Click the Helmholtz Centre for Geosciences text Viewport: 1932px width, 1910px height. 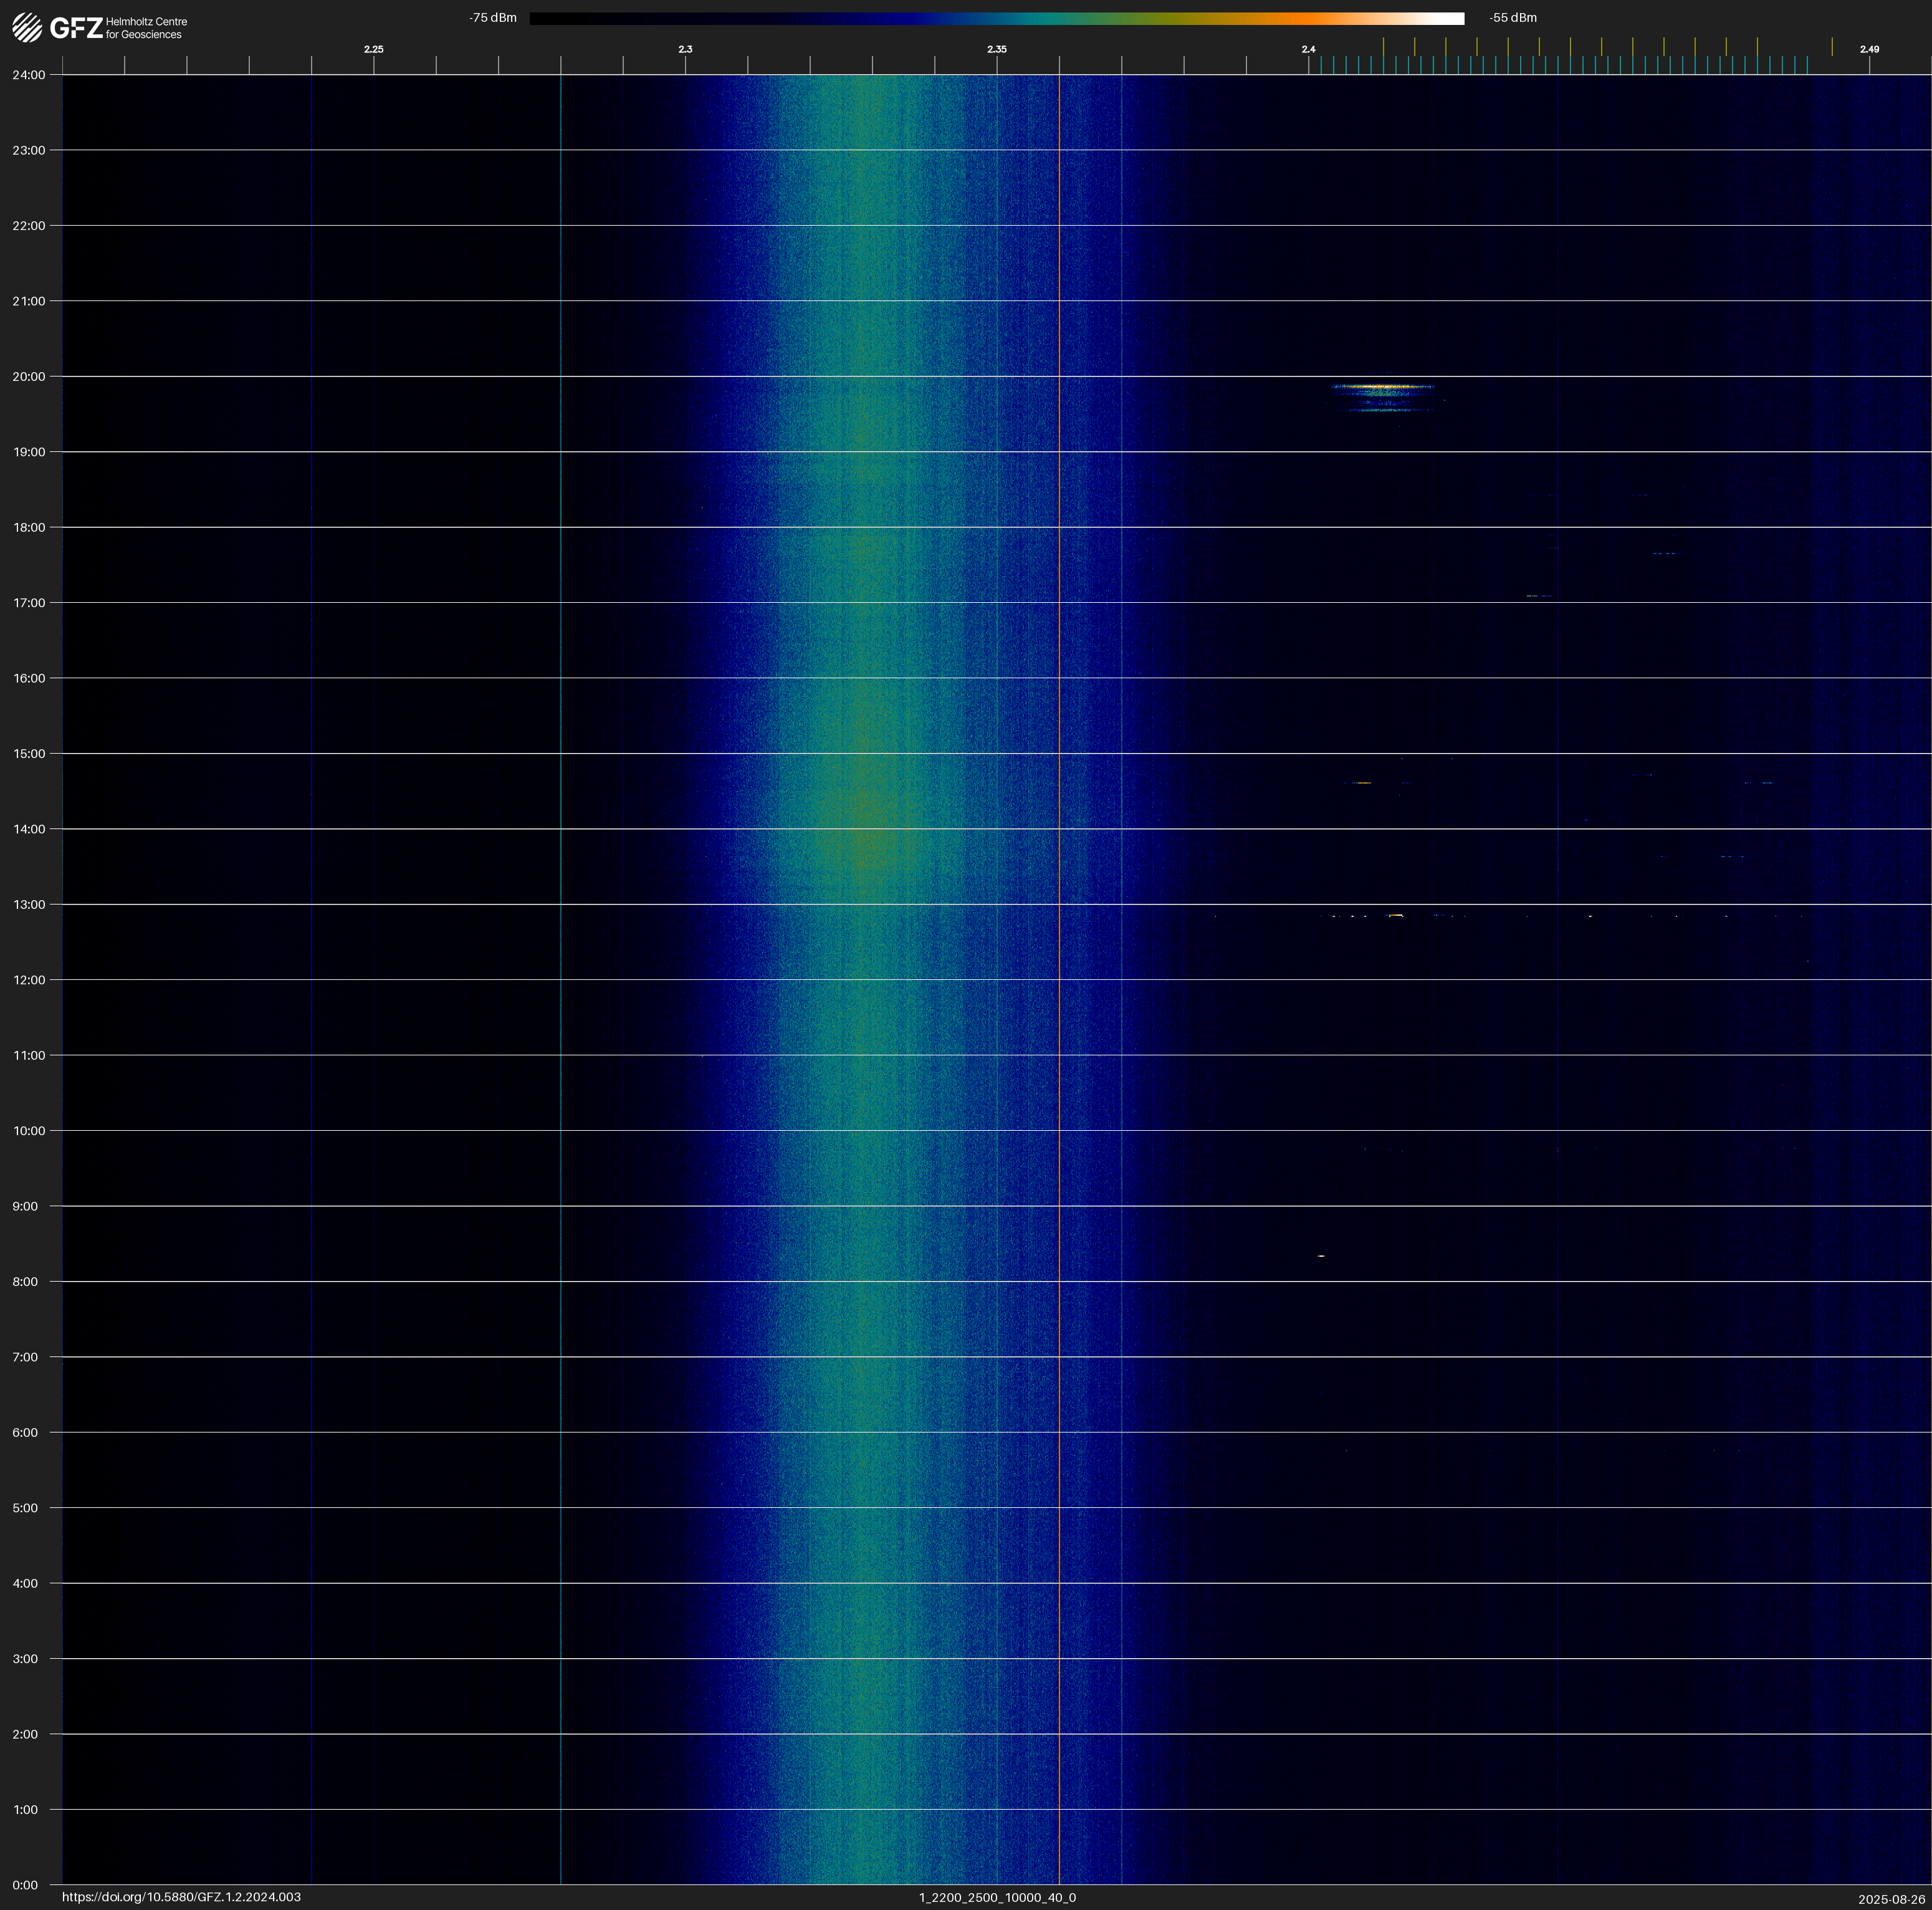point(146,28)
